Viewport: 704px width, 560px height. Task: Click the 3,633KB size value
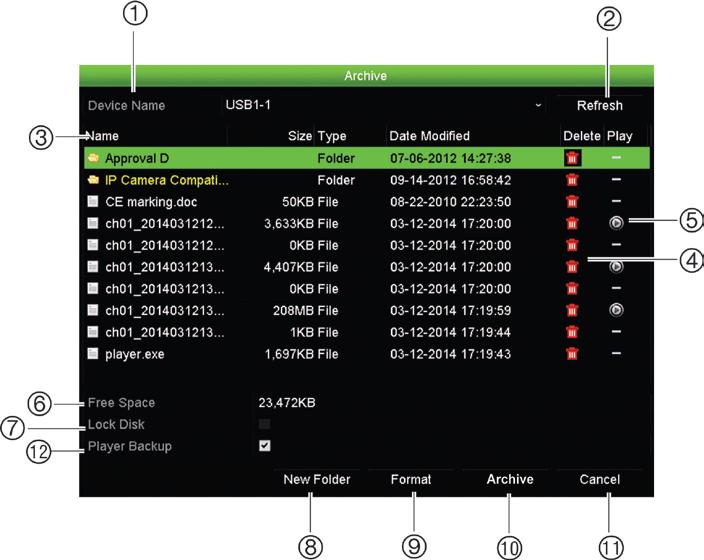(289, 224)
